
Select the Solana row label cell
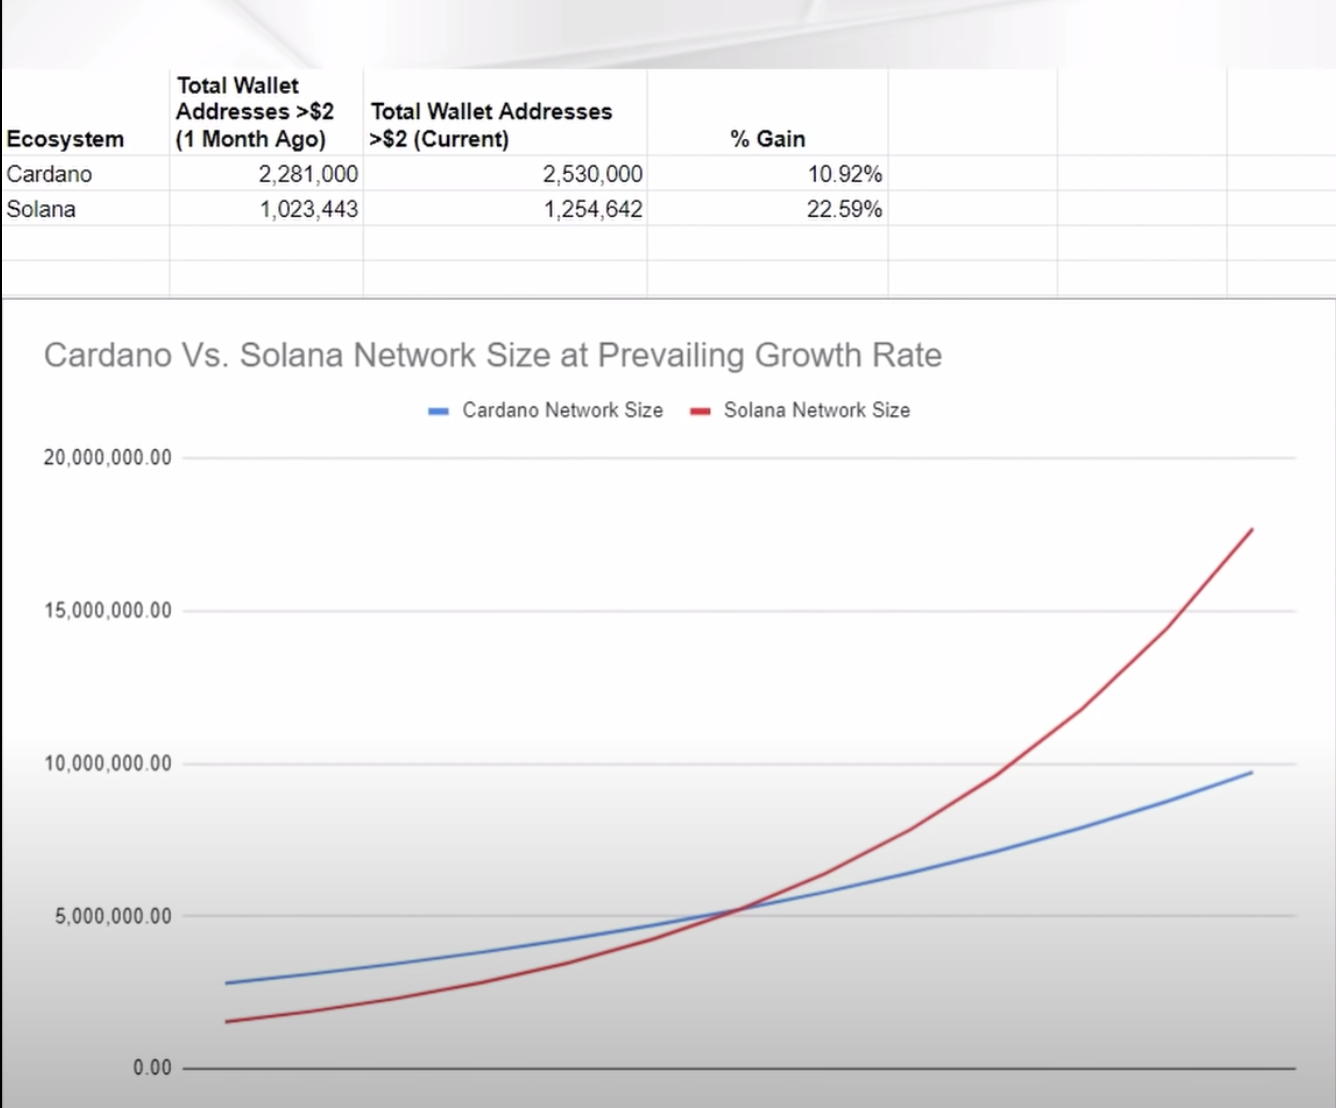point(85,208)
